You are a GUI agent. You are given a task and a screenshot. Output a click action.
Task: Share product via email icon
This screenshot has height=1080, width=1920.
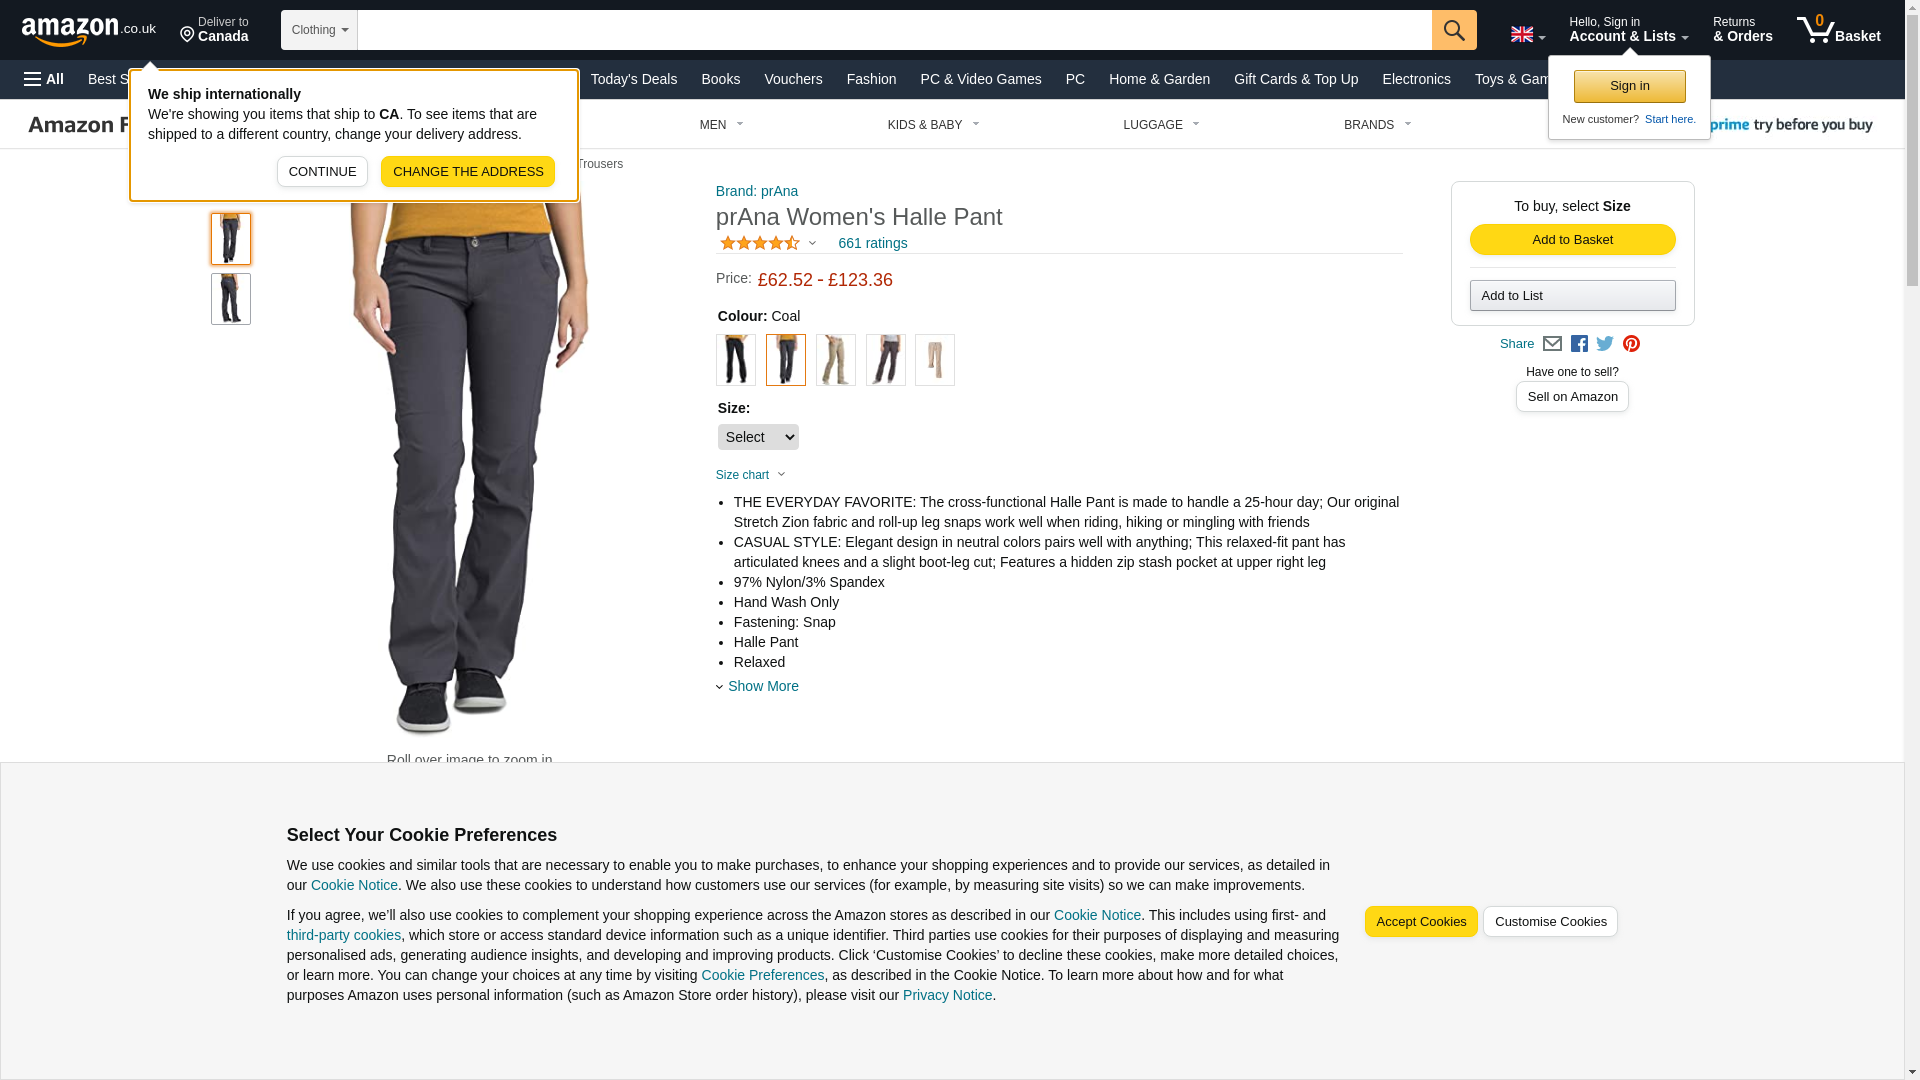[x=1552, y=344]
